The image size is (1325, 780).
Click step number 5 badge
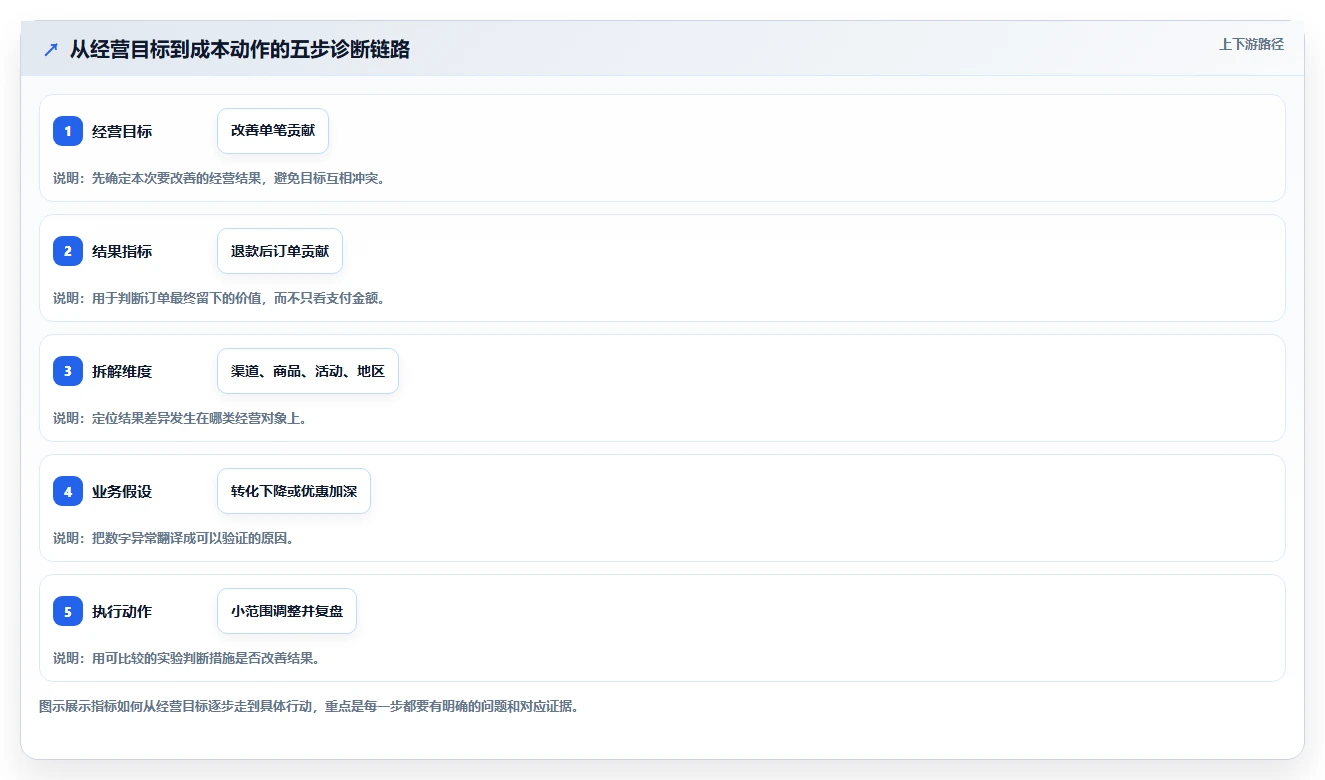tap(68, 611)
